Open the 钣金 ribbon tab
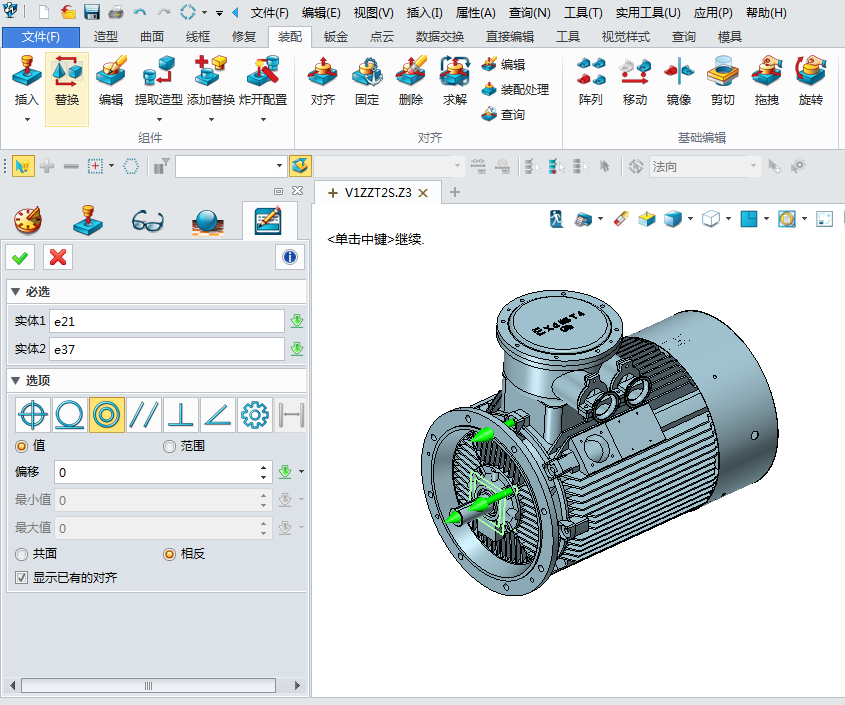This screenshot has width=845, height=705. 336,37
